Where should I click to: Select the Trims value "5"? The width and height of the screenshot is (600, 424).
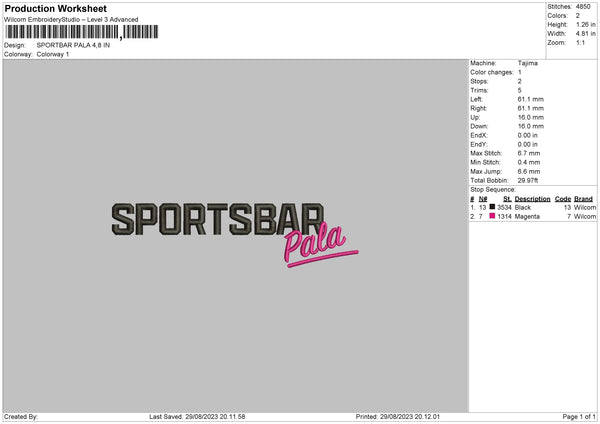point(520,90)
